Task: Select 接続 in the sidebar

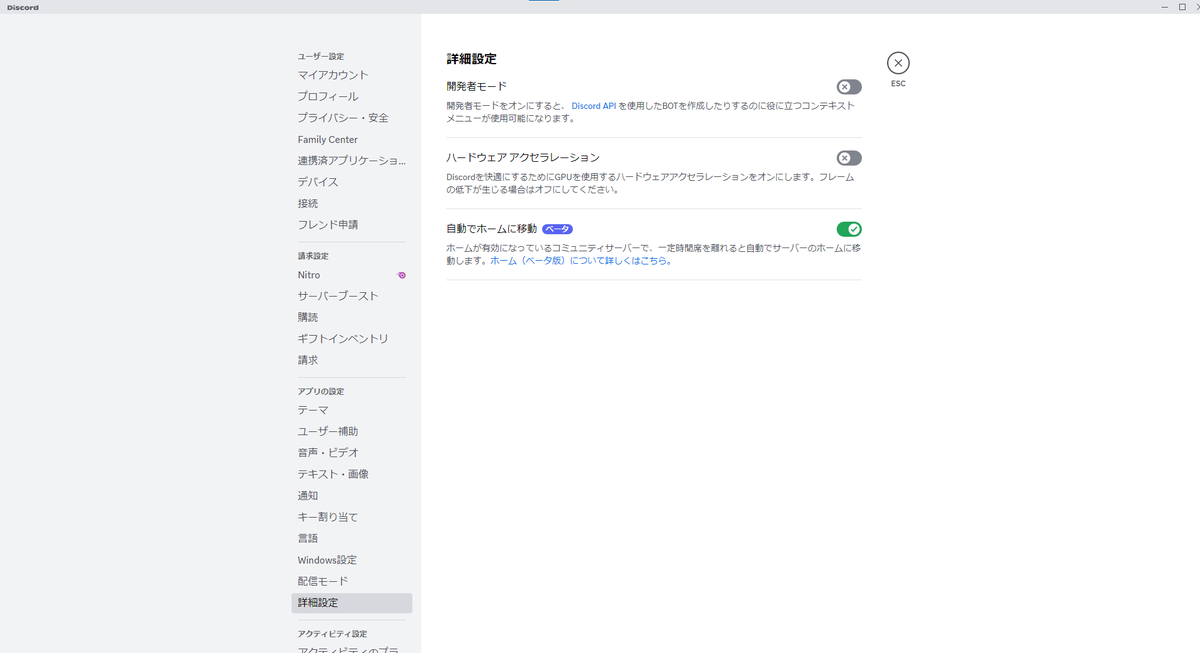Action: click(352, 203)
